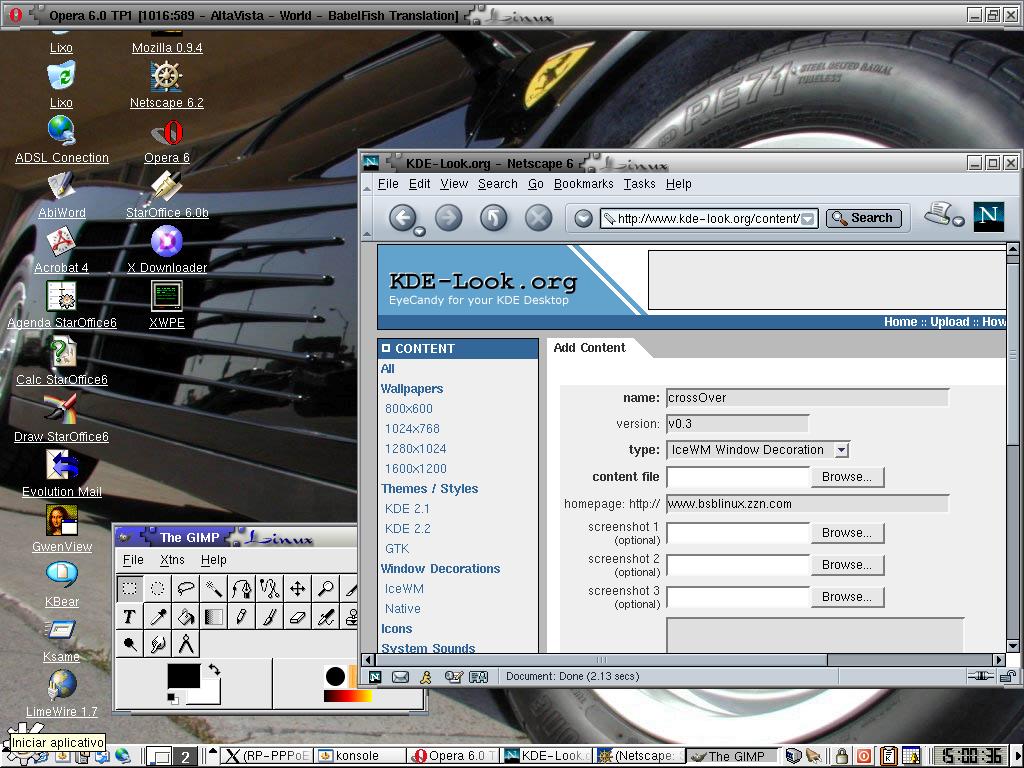Image resolution: width=1024 pixels, height=768 pixels.
Task: Click the Netscape Search button
Action: click(x=863, y=218)
